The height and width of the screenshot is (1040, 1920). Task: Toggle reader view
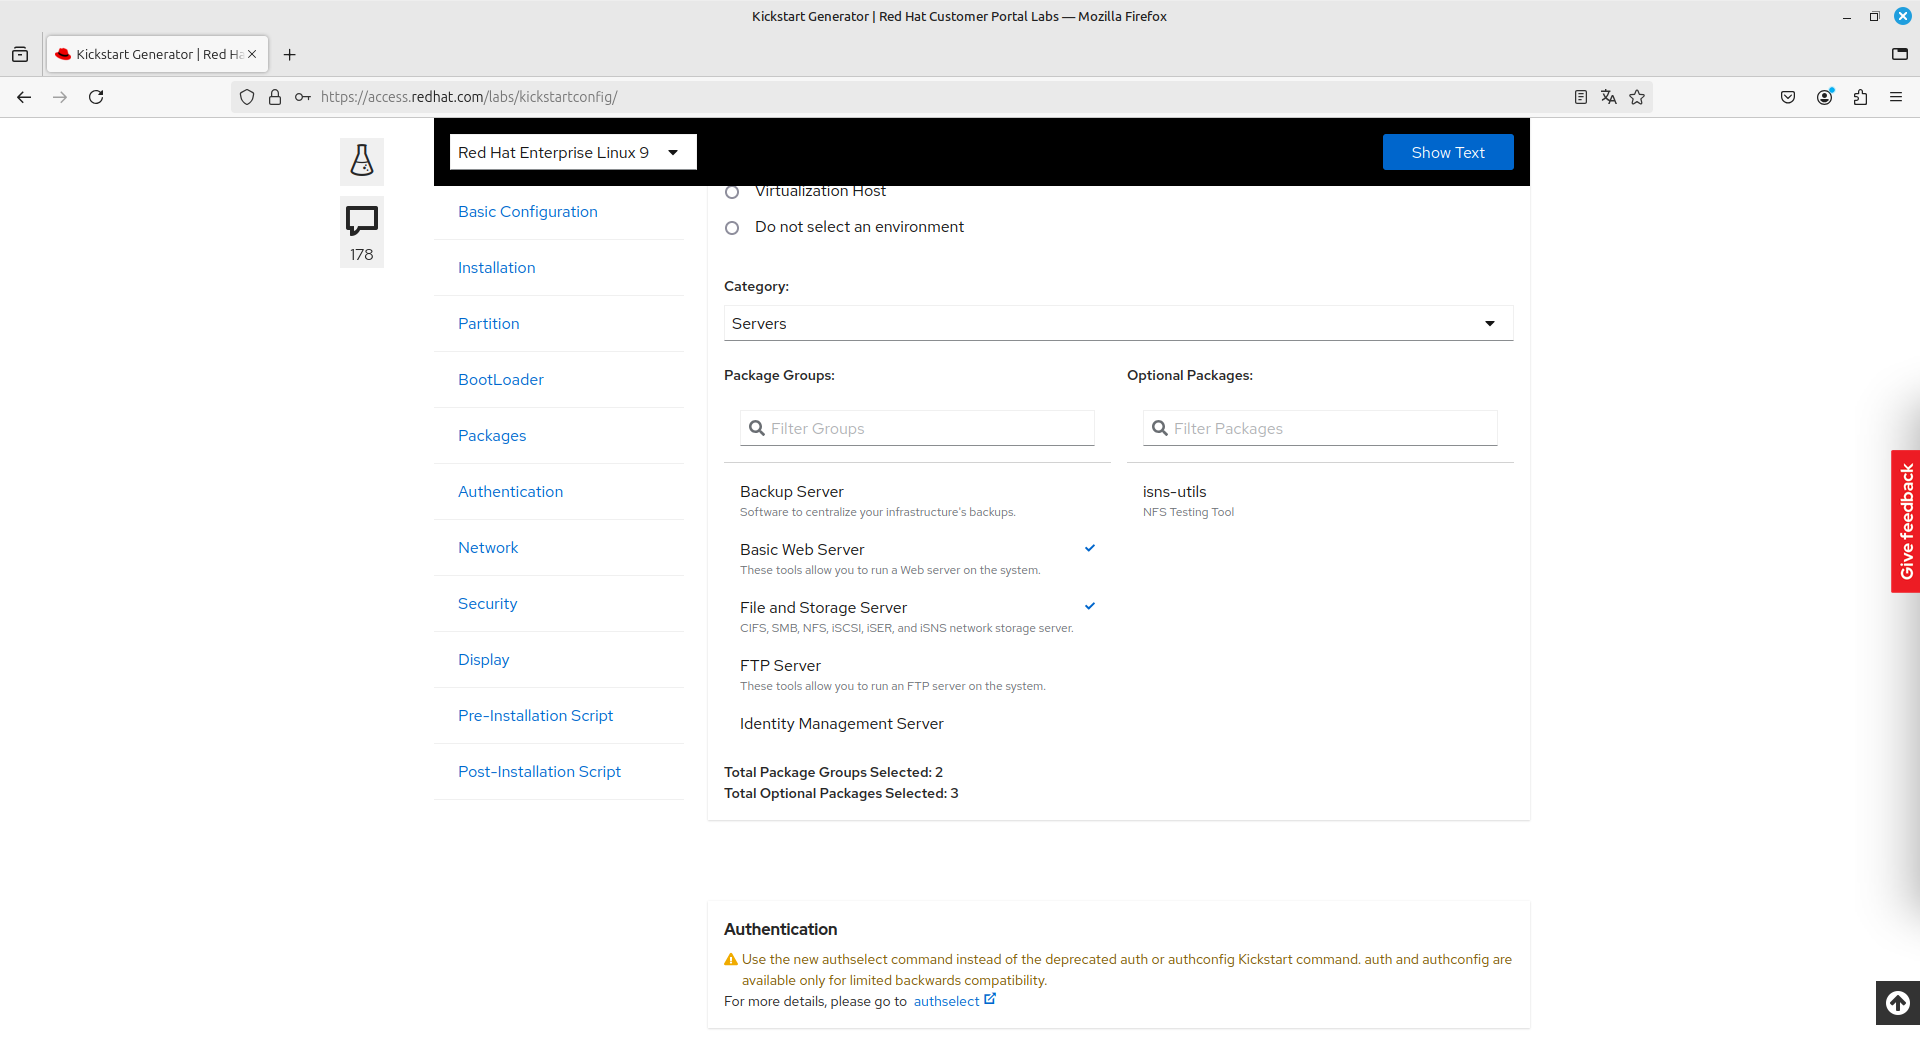1581,97
